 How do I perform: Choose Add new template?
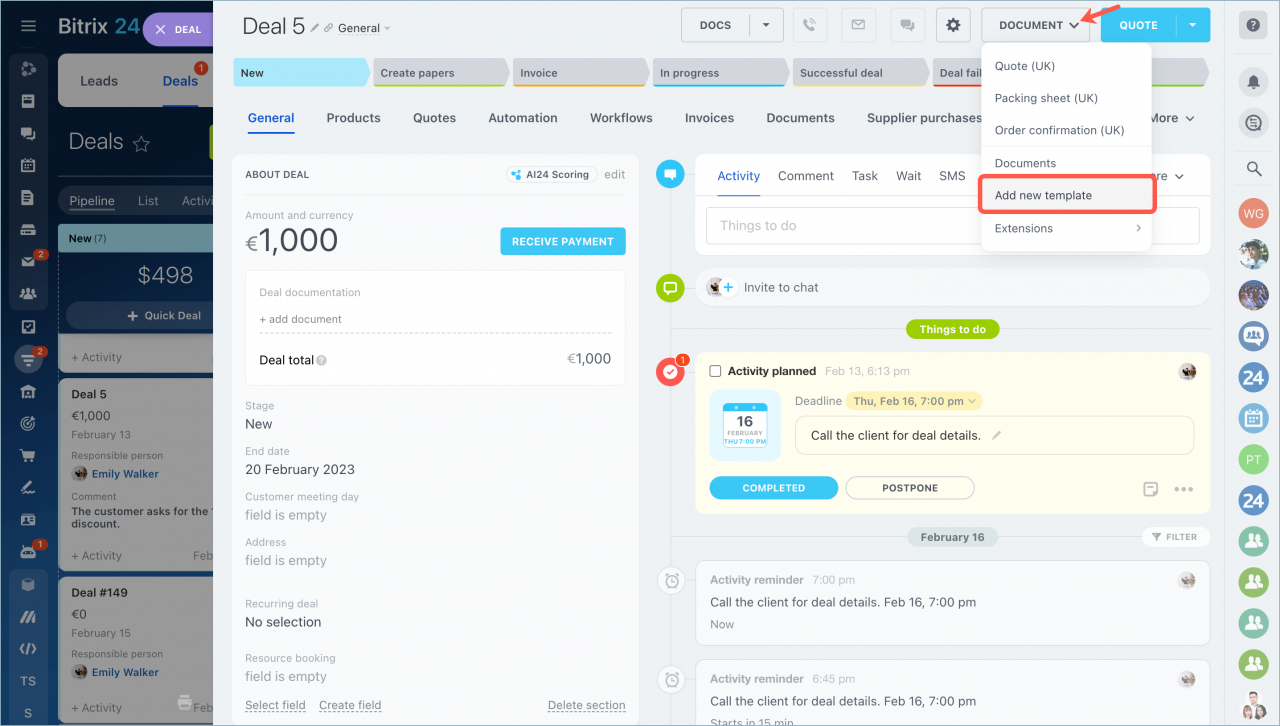(1066, 195)
